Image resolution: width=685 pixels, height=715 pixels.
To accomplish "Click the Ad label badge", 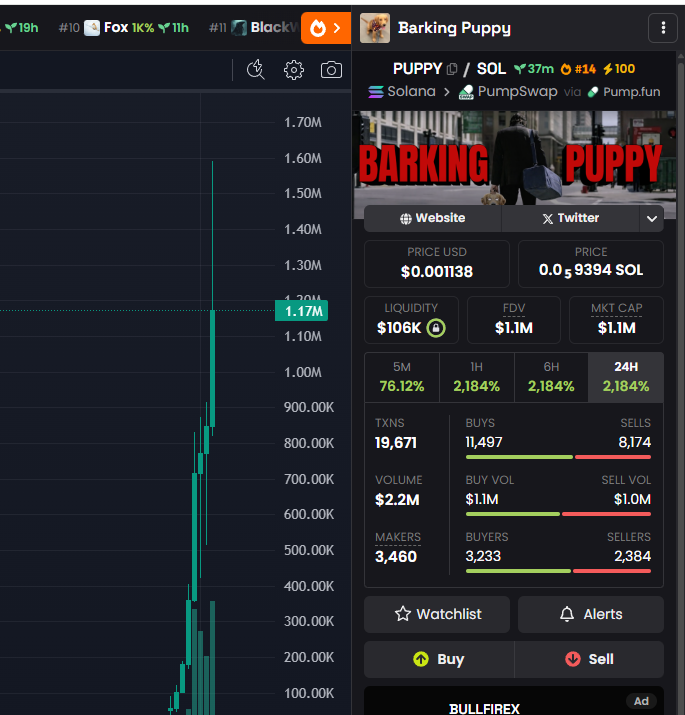I will tap(641, 701).
